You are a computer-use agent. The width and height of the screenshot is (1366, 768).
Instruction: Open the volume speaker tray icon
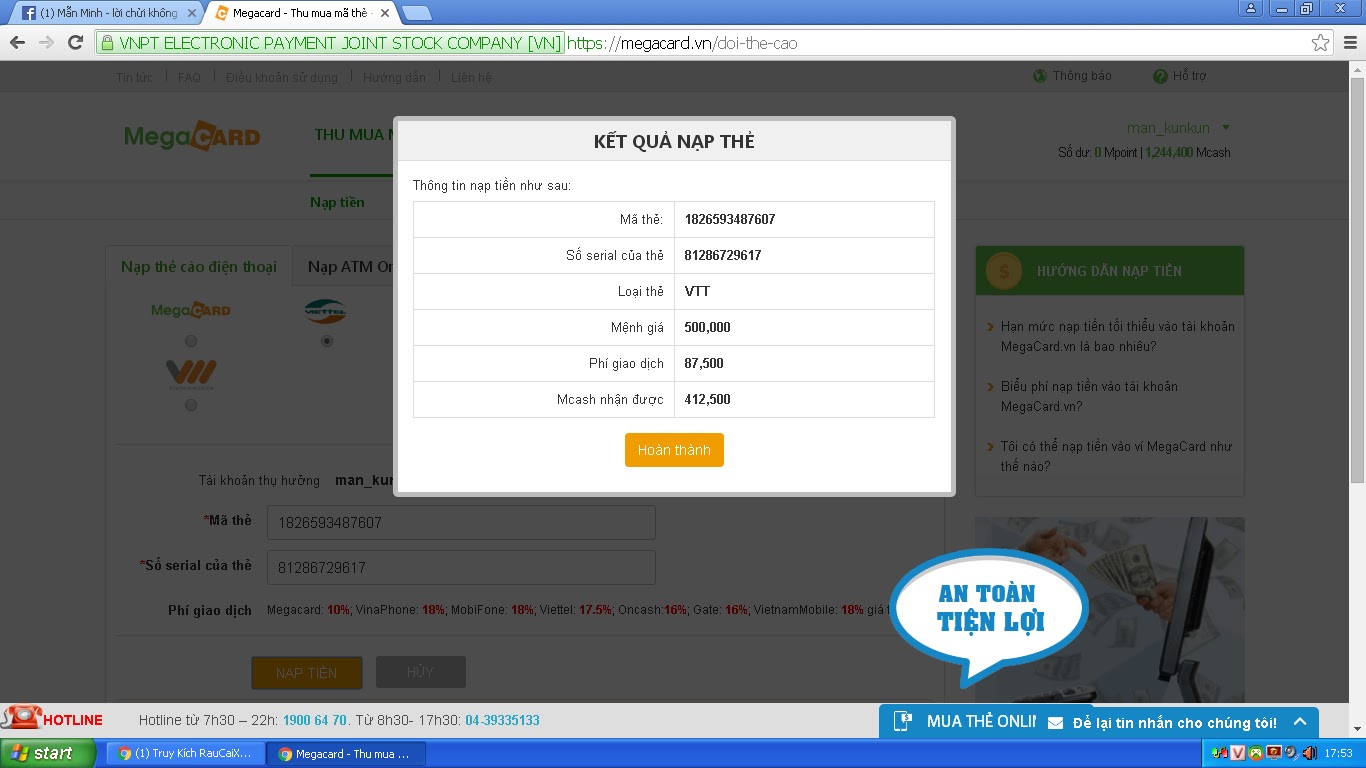1310,753
